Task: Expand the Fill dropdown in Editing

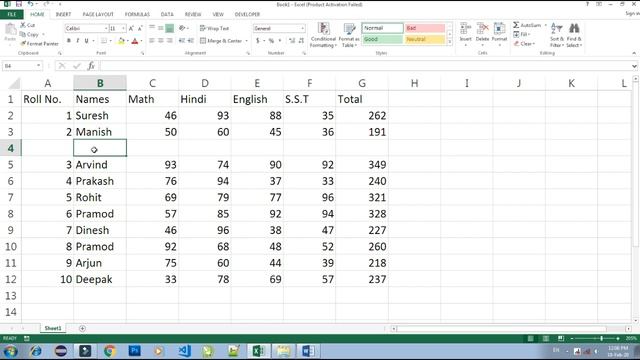Action: point(529,34)
